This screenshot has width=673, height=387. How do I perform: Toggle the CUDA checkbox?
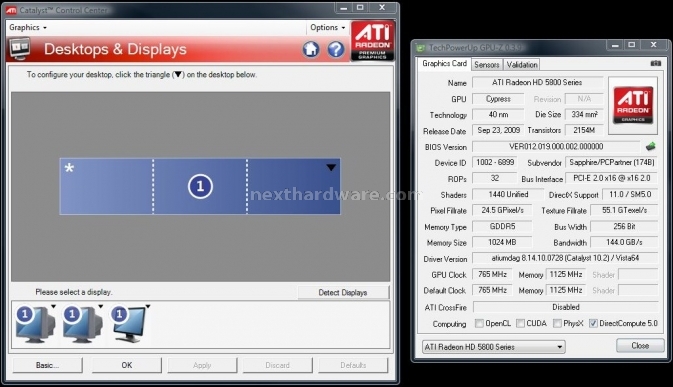pos(520,324)
